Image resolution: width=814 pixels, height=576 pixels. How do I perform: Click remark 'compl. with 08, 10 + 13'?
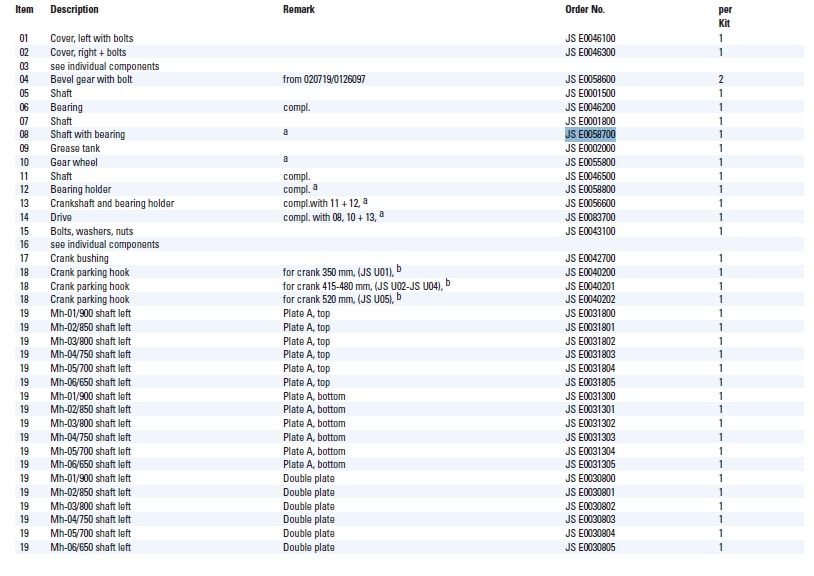pos(330,217)
